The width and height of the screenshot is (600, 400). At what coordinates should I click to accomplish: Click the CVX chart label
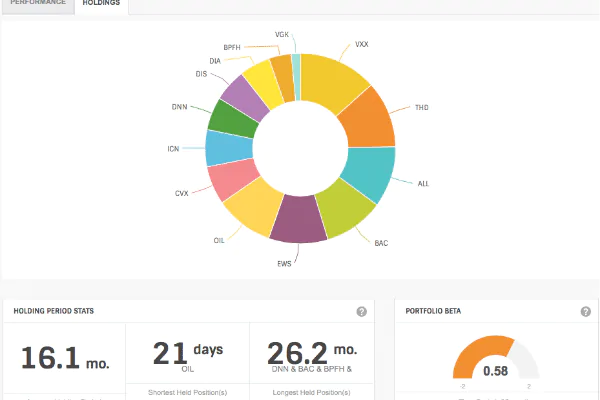[181, 193]
